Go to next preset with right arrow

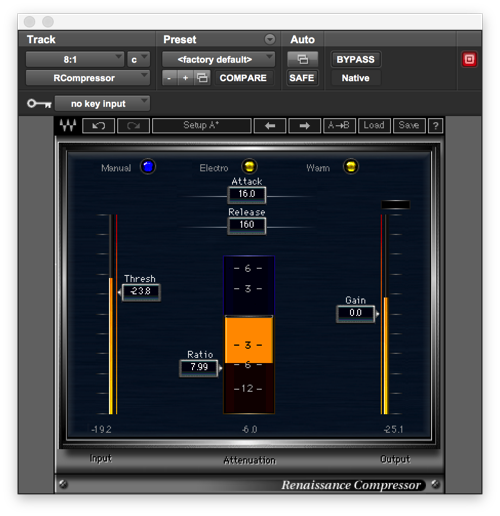pyautogui.click(x=305, y=126)
